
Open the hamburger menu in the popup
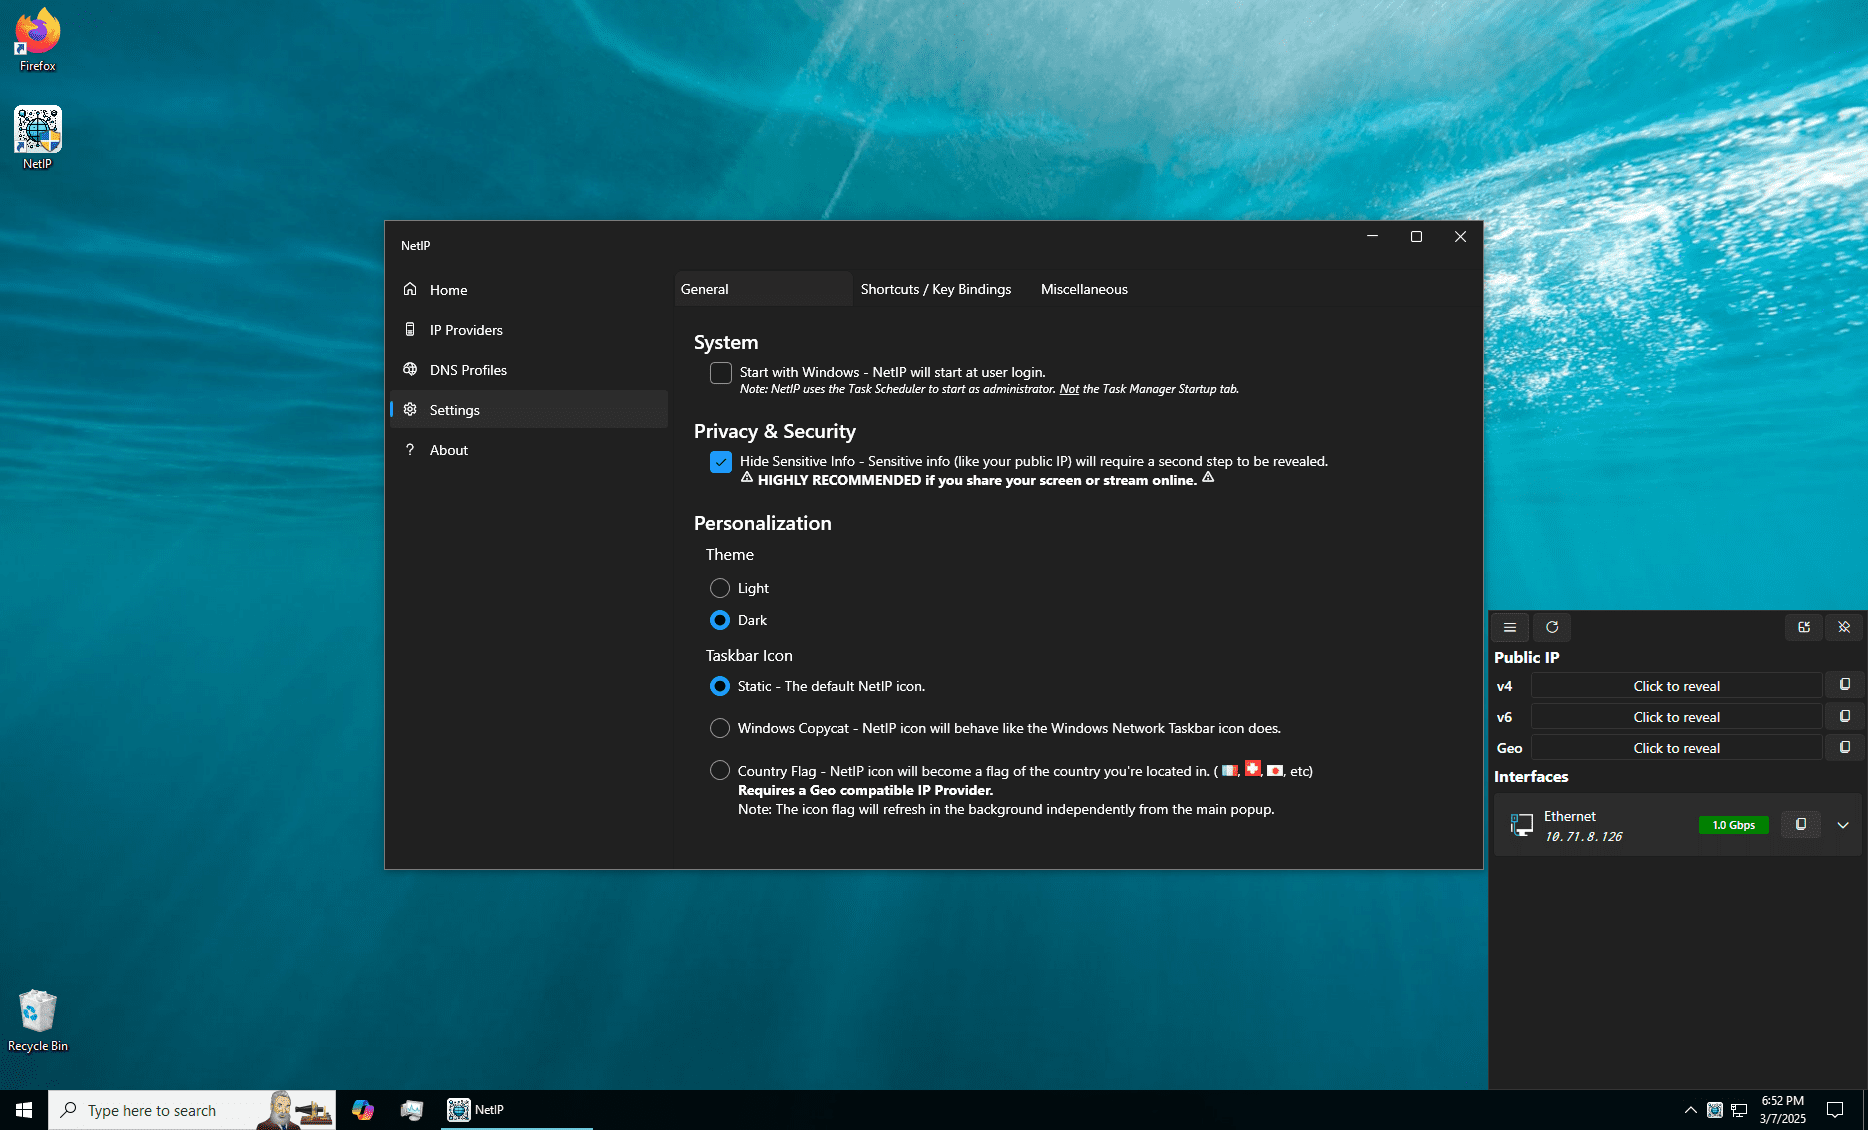[1510, 627]
